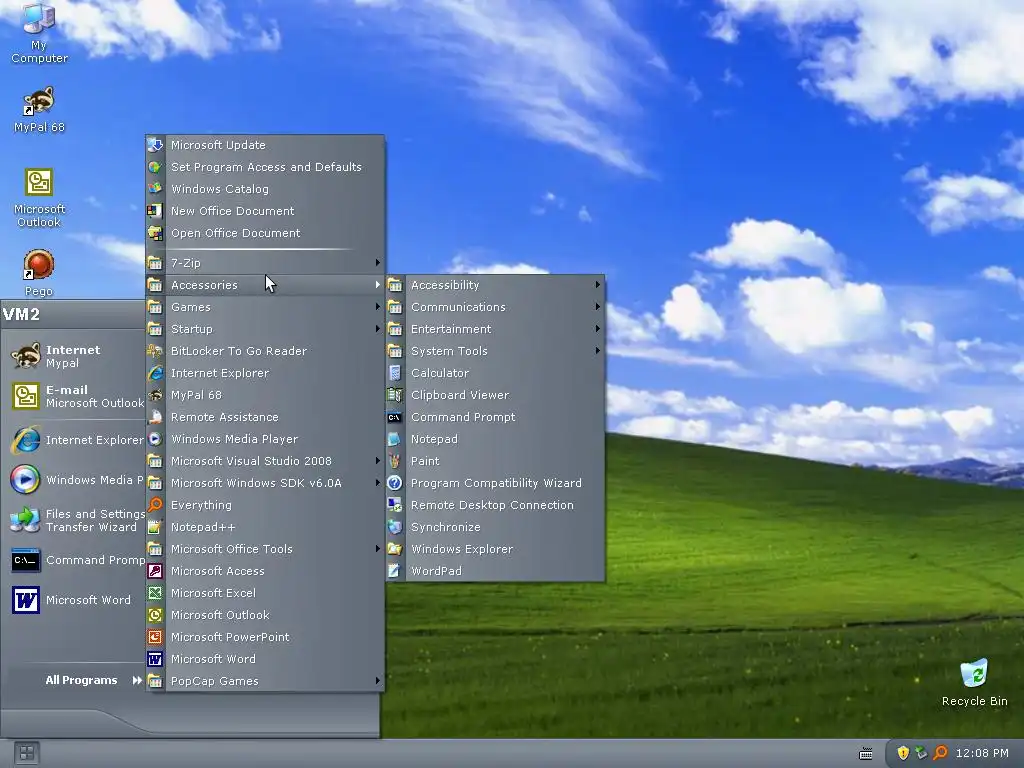Open Microsoft Word in Start menu recent list
Image resolution: width=1024 pixels, height=768 pixels.
click(74, 600)
